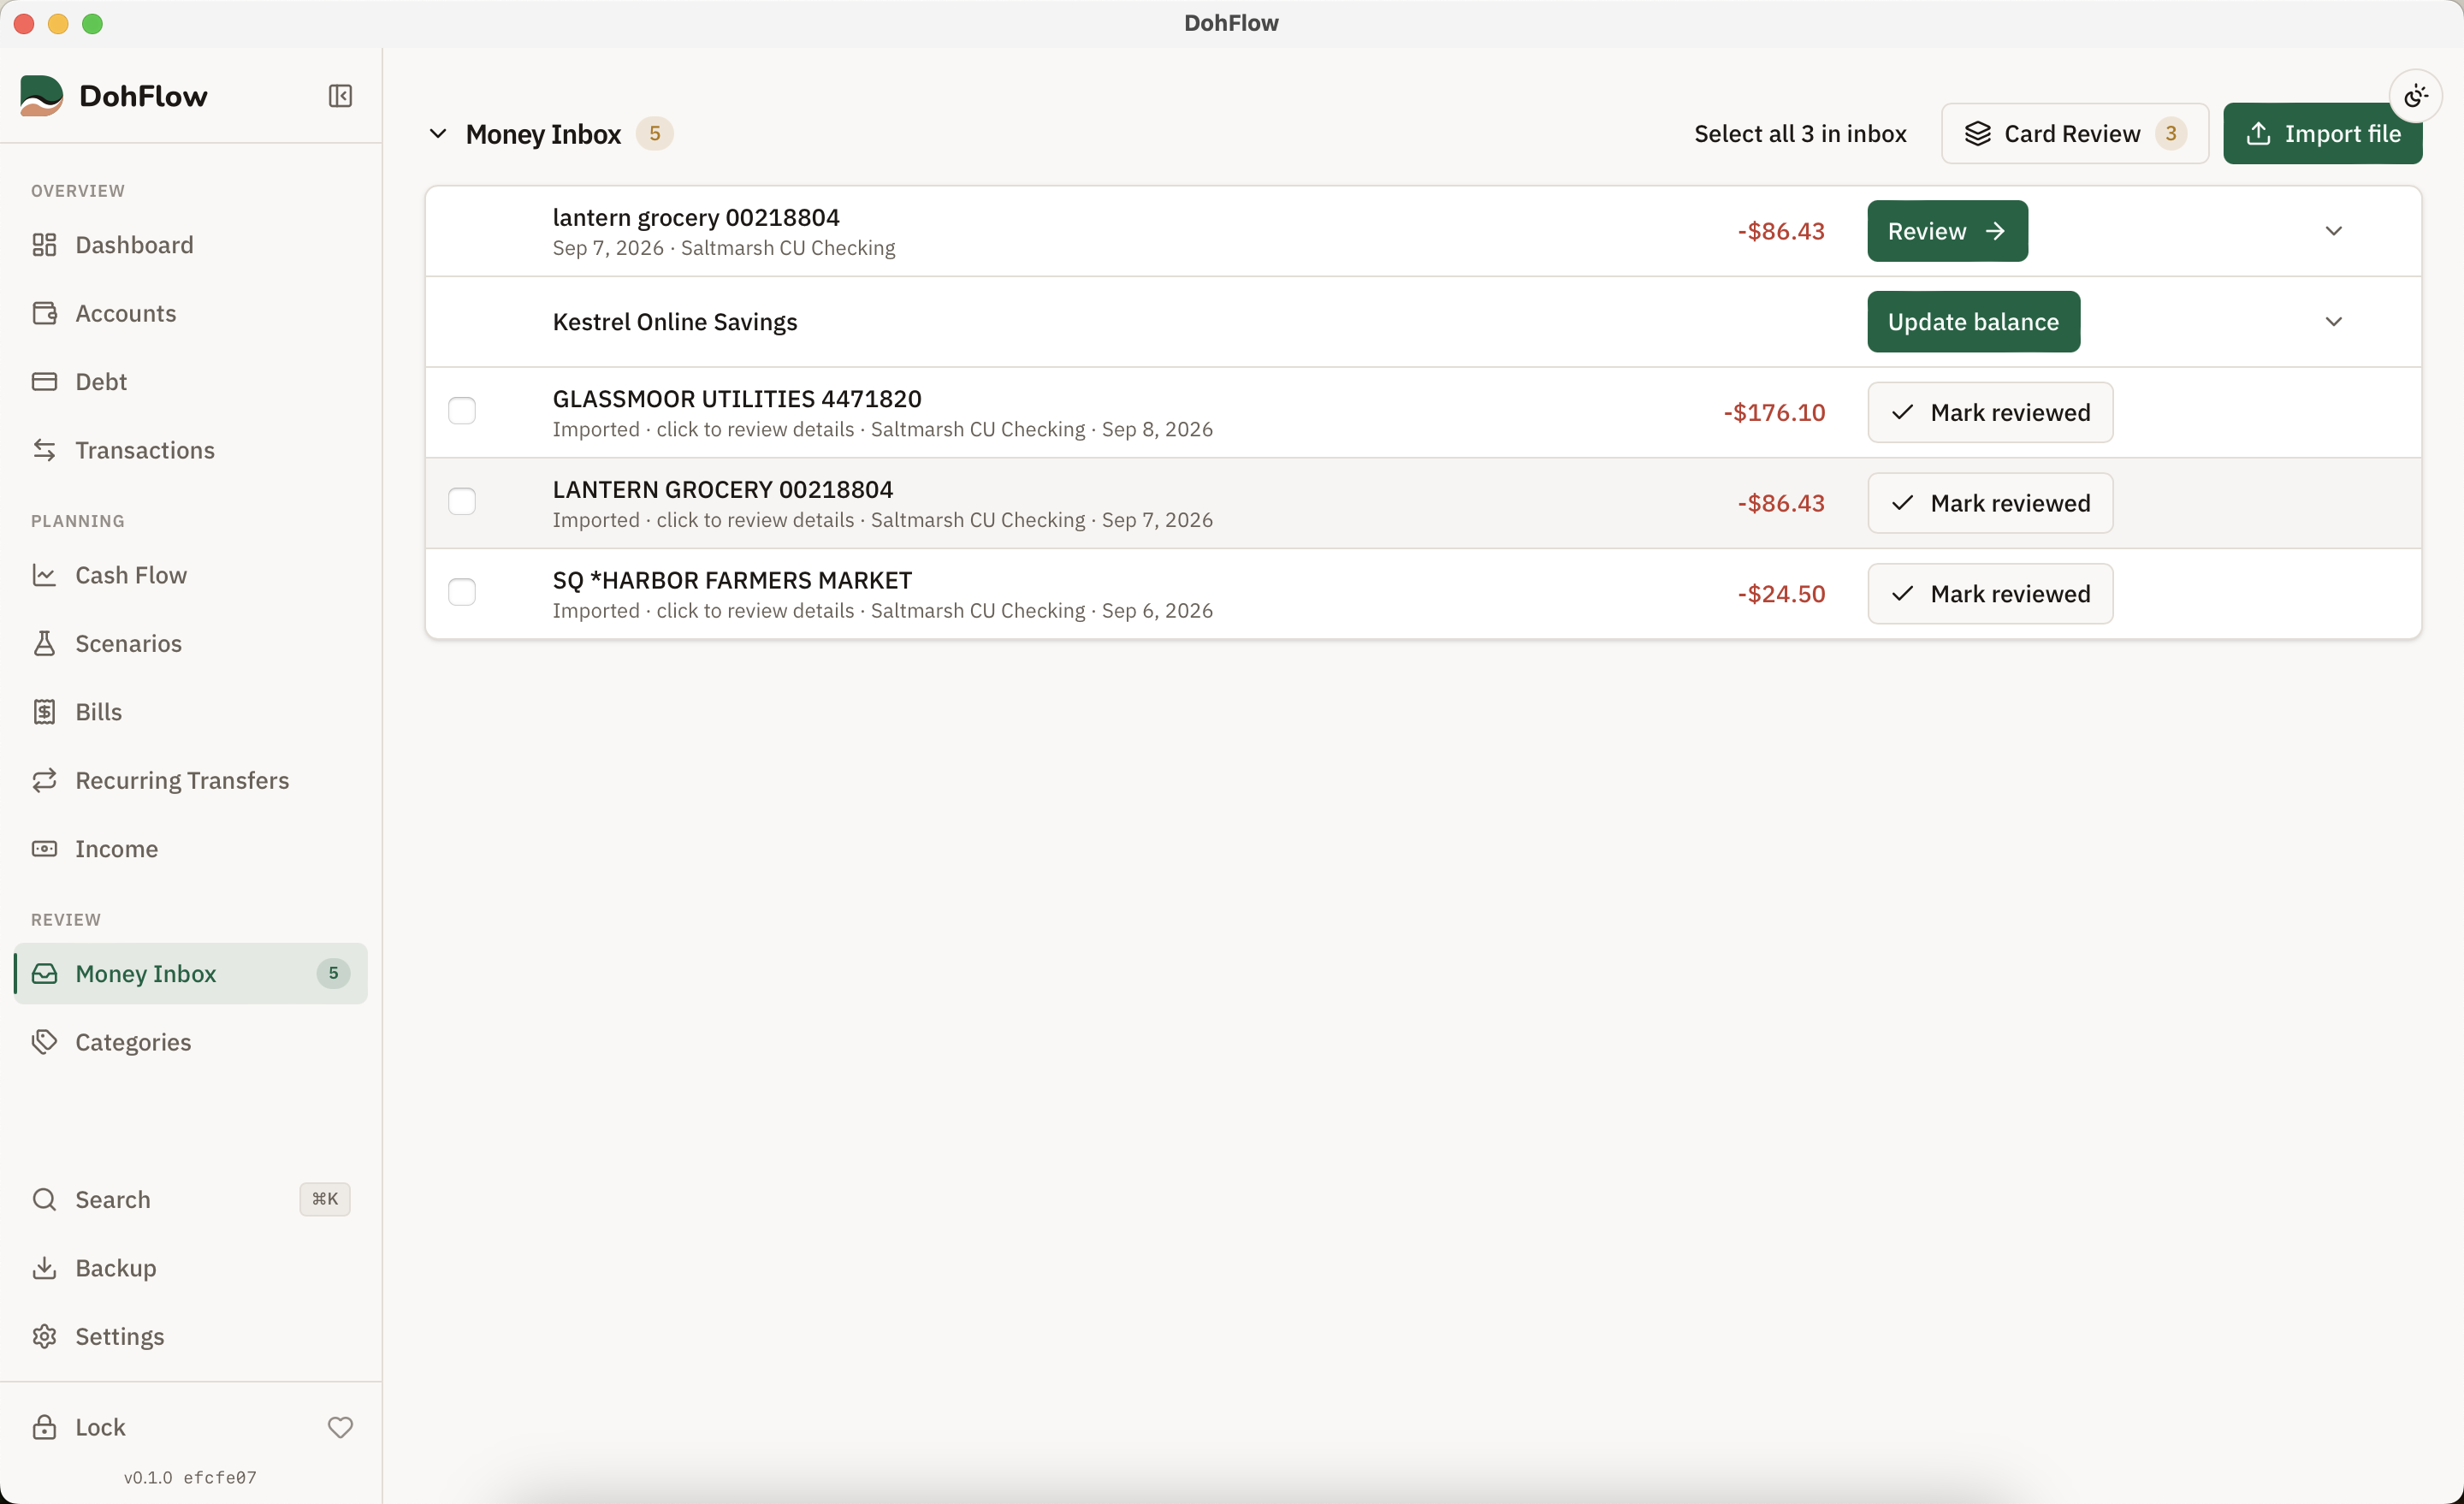2464x1504 pixels.
Task: Click the Kestrel Online Savings title
Action: [675, 322]
